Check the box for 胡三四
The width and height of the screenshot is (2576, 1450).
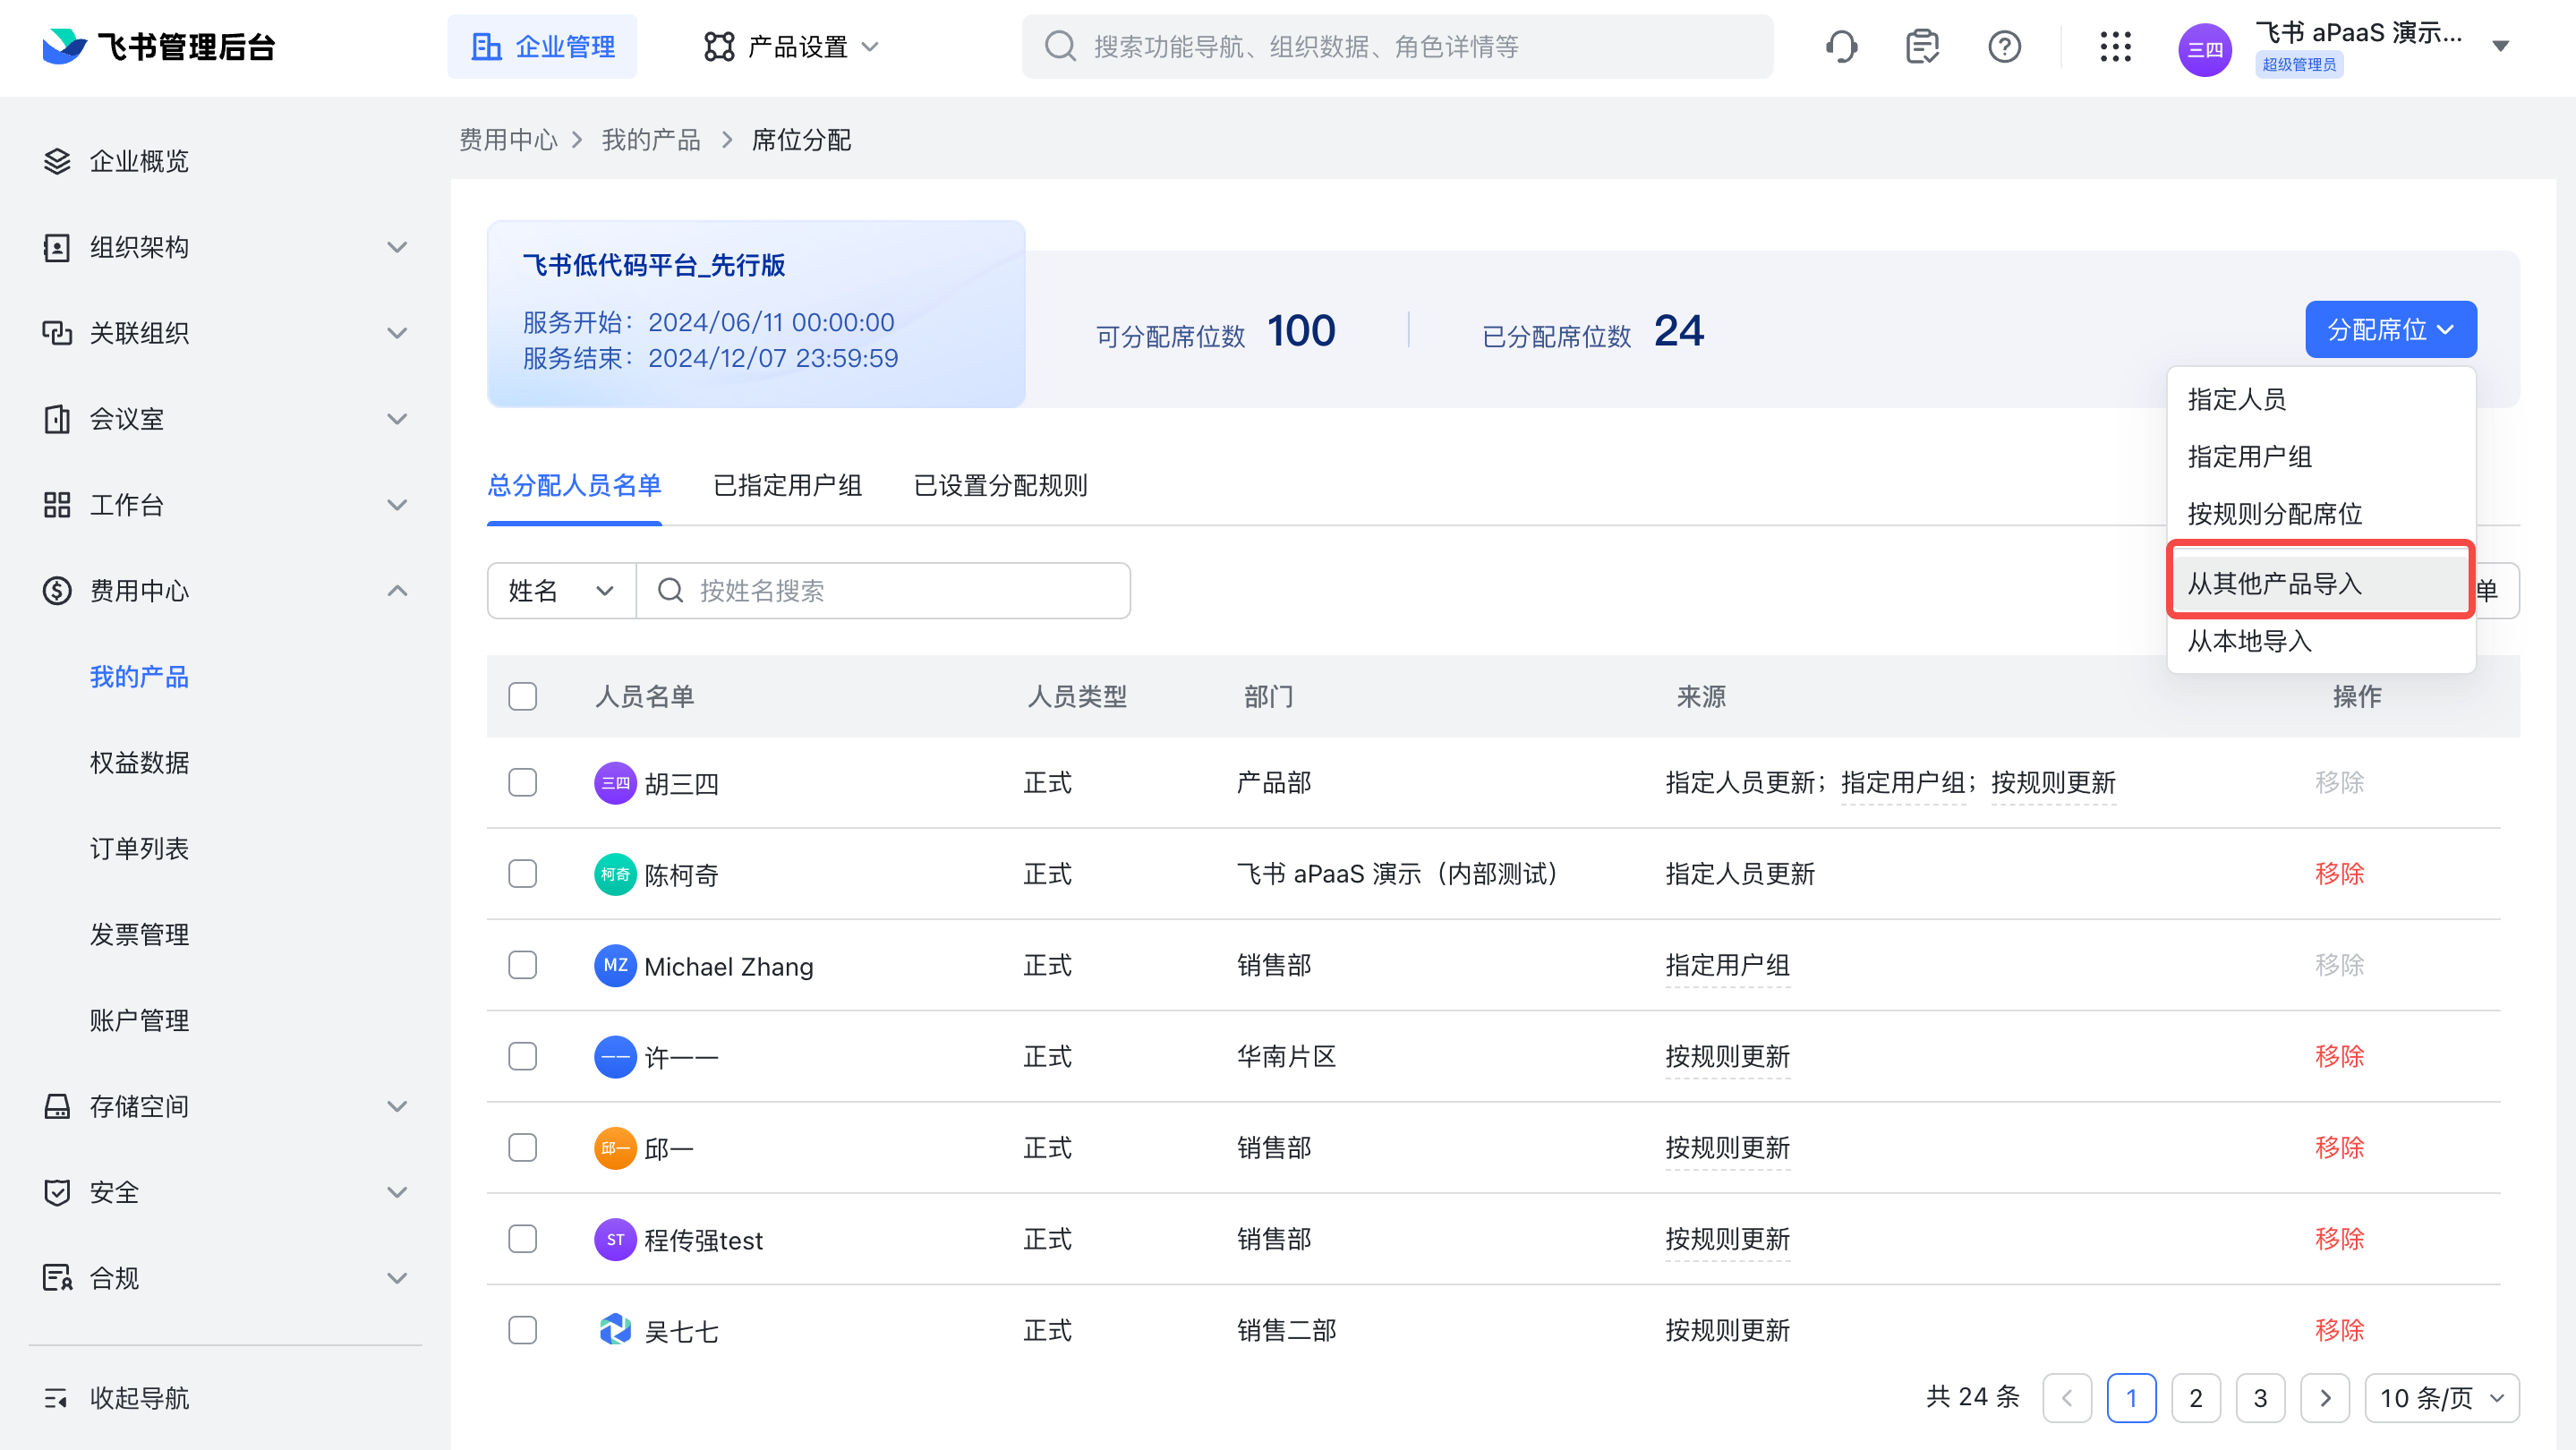[522, 783]
